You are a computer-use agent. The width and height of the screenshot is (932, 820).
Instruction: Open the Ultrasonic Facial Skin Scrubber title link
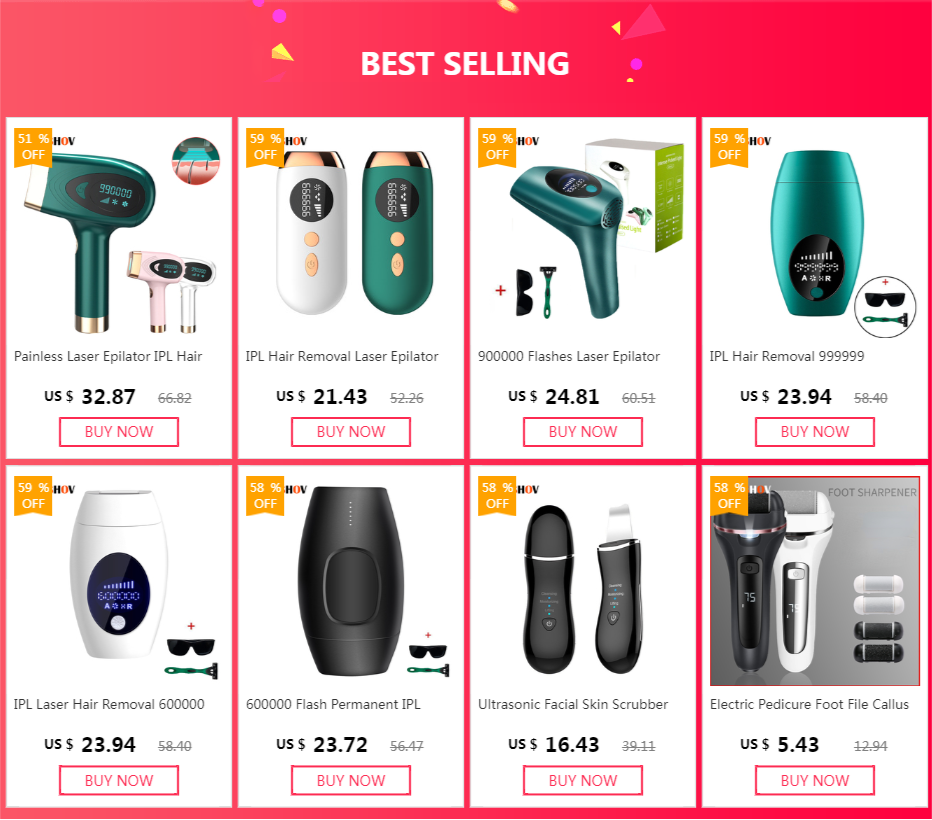[573, 704]
